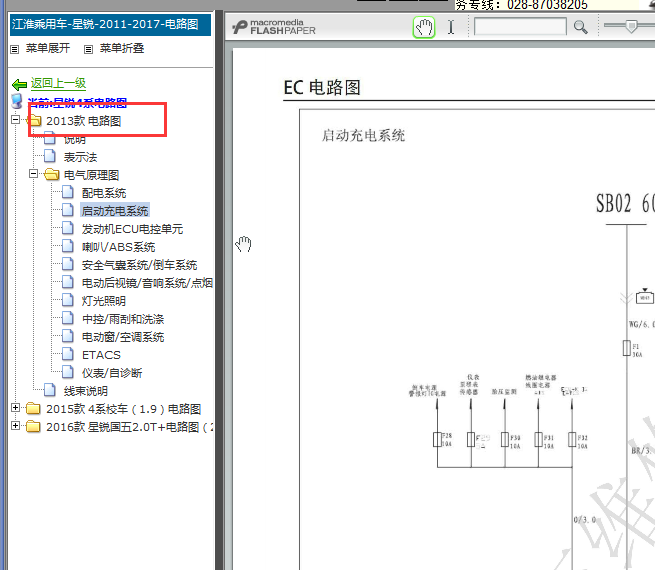Click the 返回上一级 link
Image resolution: width=655 pixels, height=570 pixels.
[x=58, y=83]
